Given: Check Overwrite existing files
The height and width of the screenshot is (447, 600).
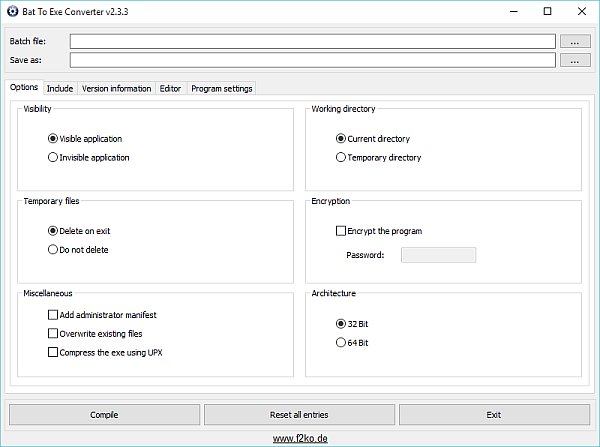Looking at the screenshot, I should pyautogui.click(x=54, y=333).
